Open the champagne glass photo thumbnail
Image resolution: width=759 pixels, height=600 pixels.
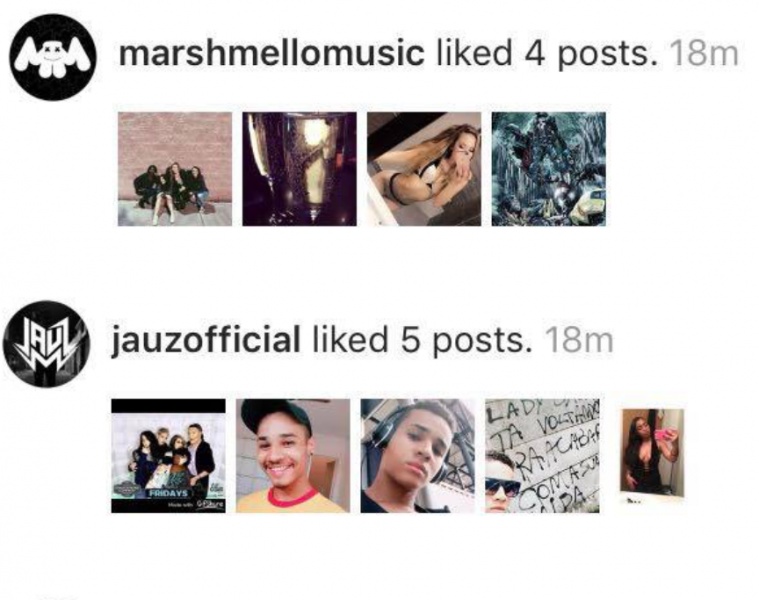[300, 169]
